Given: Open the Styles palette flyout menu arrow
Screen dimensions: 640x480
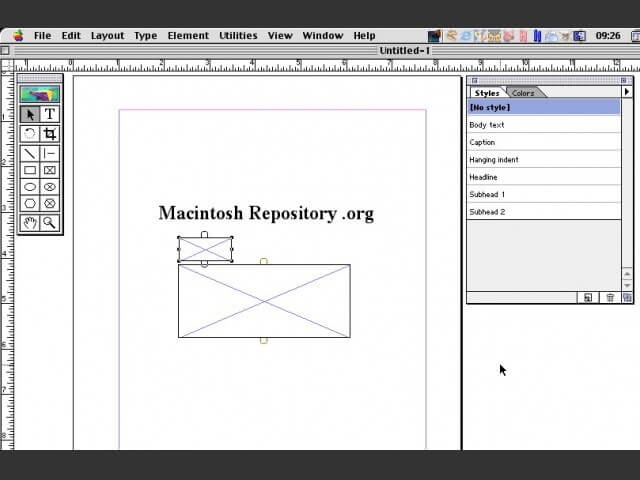Looking at the screenshot, I should 627,92.
